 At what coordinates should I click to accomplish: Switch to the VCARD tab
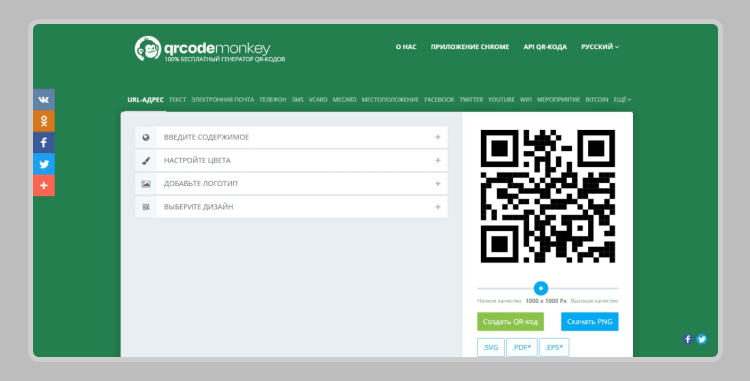click(x=318, y=99)
